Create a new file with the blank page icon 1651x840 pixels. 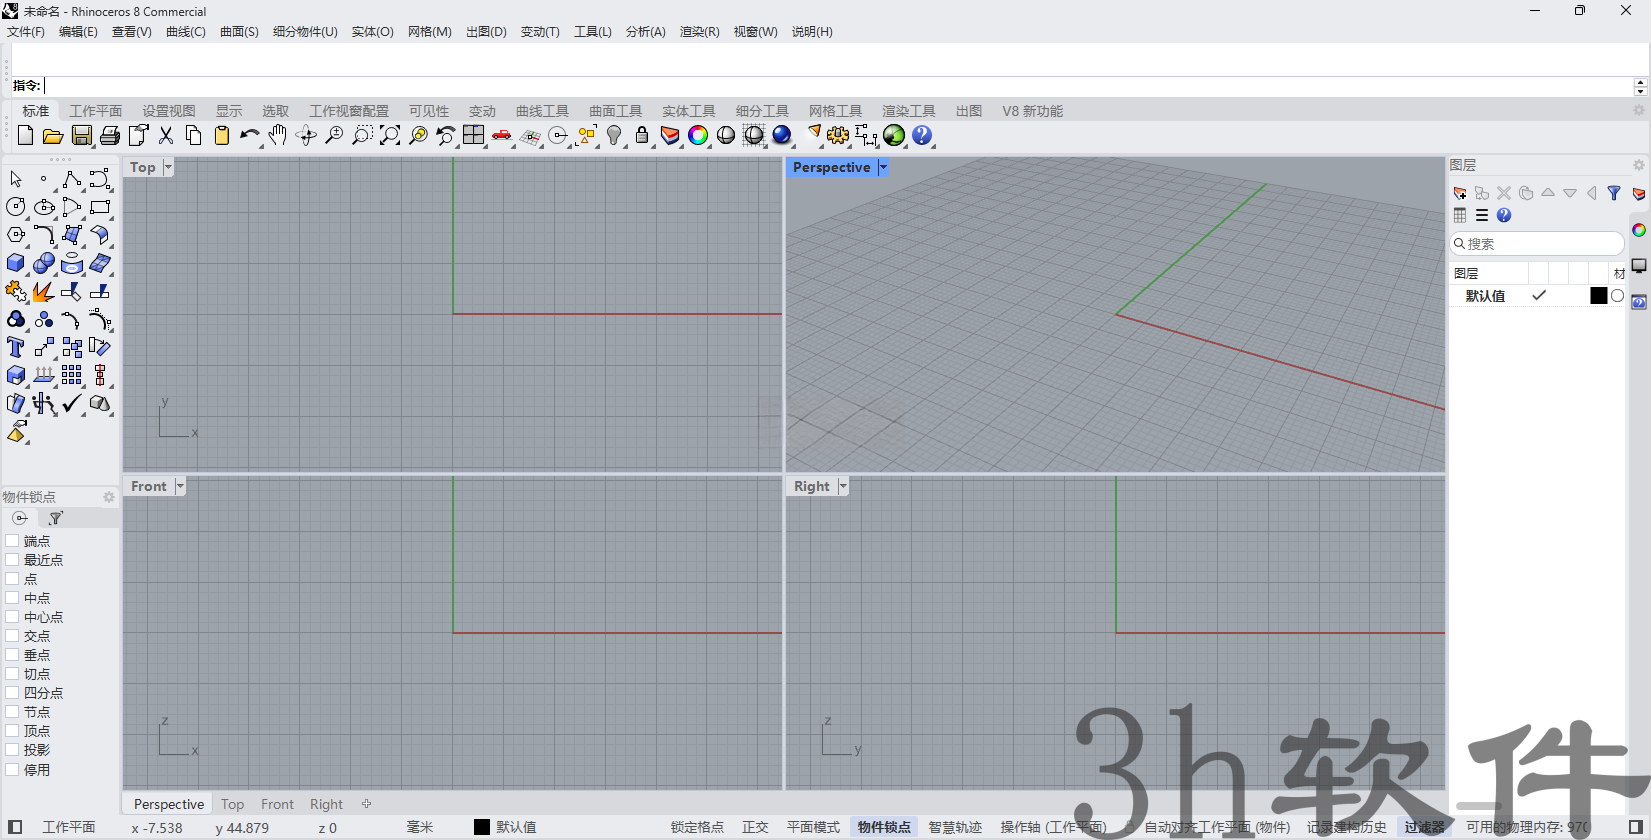tap(25, 135)
